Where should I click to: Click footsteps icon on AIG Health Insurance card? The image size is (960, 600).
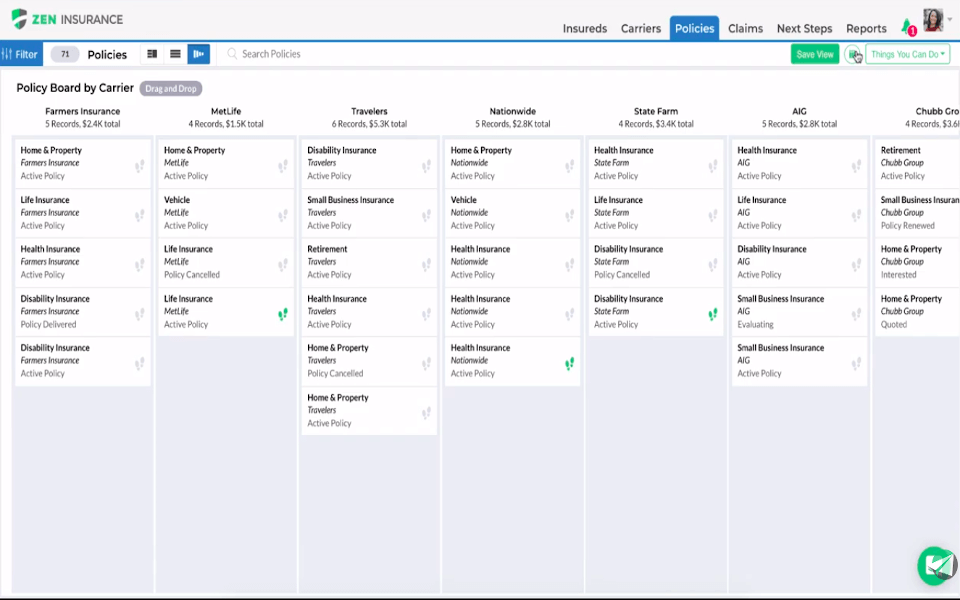tap(856, 166)
